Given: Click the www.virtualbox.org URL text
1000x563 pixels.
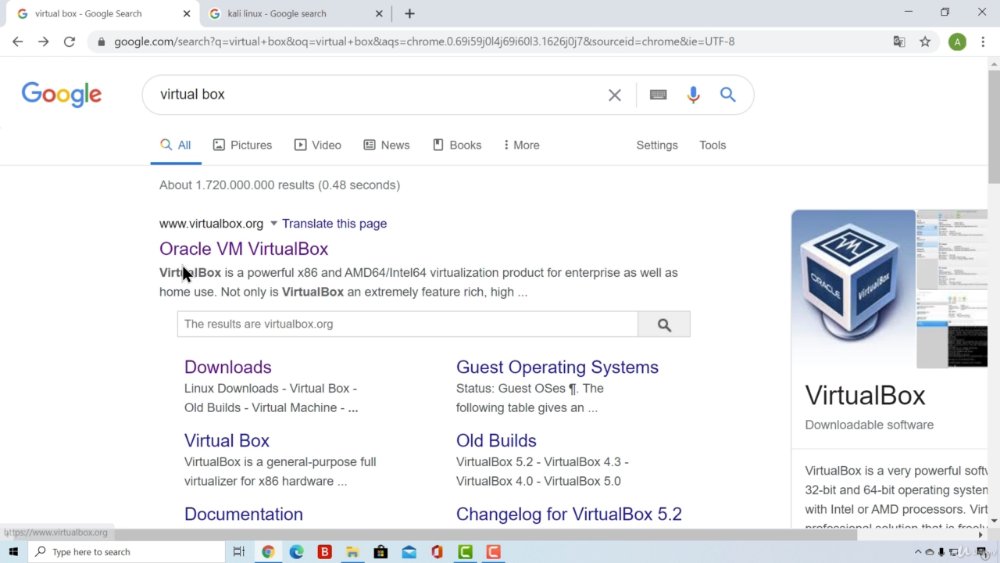Looking at the screenshot, I should tap(211, 224).
